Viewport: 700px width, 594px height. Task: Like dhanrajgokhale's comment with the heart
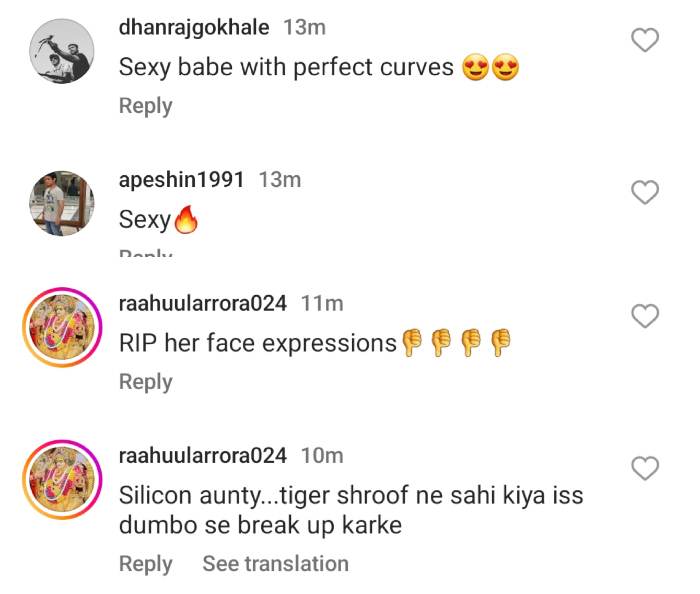pos(646,40)
